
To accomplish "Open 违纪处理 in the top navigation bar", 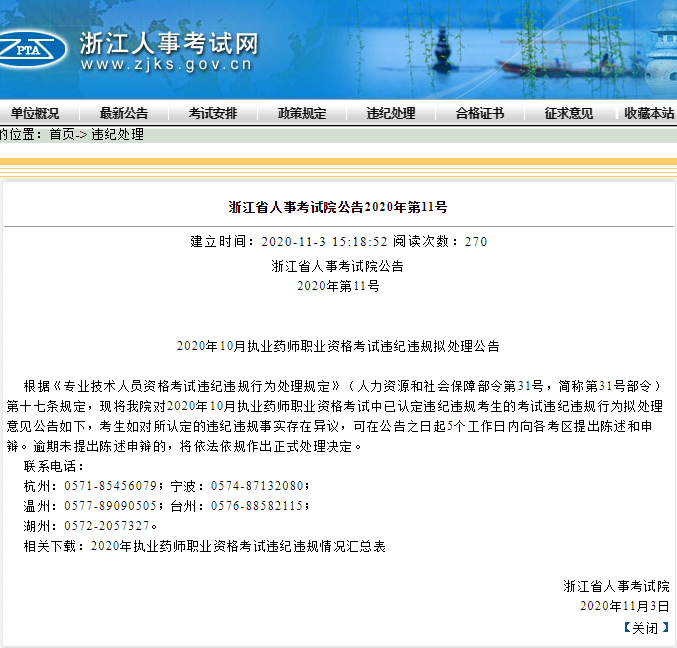I will click(x=391, y=113).
